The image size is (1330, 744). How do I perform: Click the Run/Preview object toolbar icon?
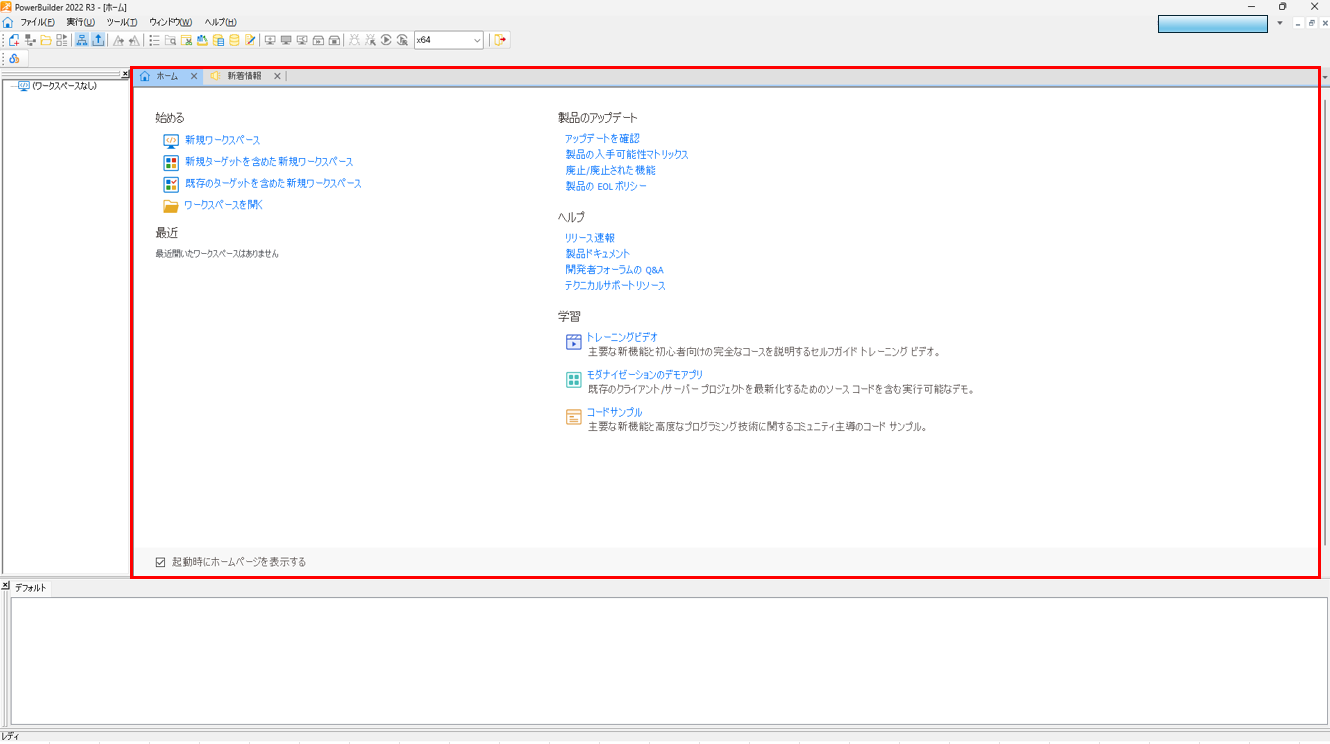tap(62, 40)
